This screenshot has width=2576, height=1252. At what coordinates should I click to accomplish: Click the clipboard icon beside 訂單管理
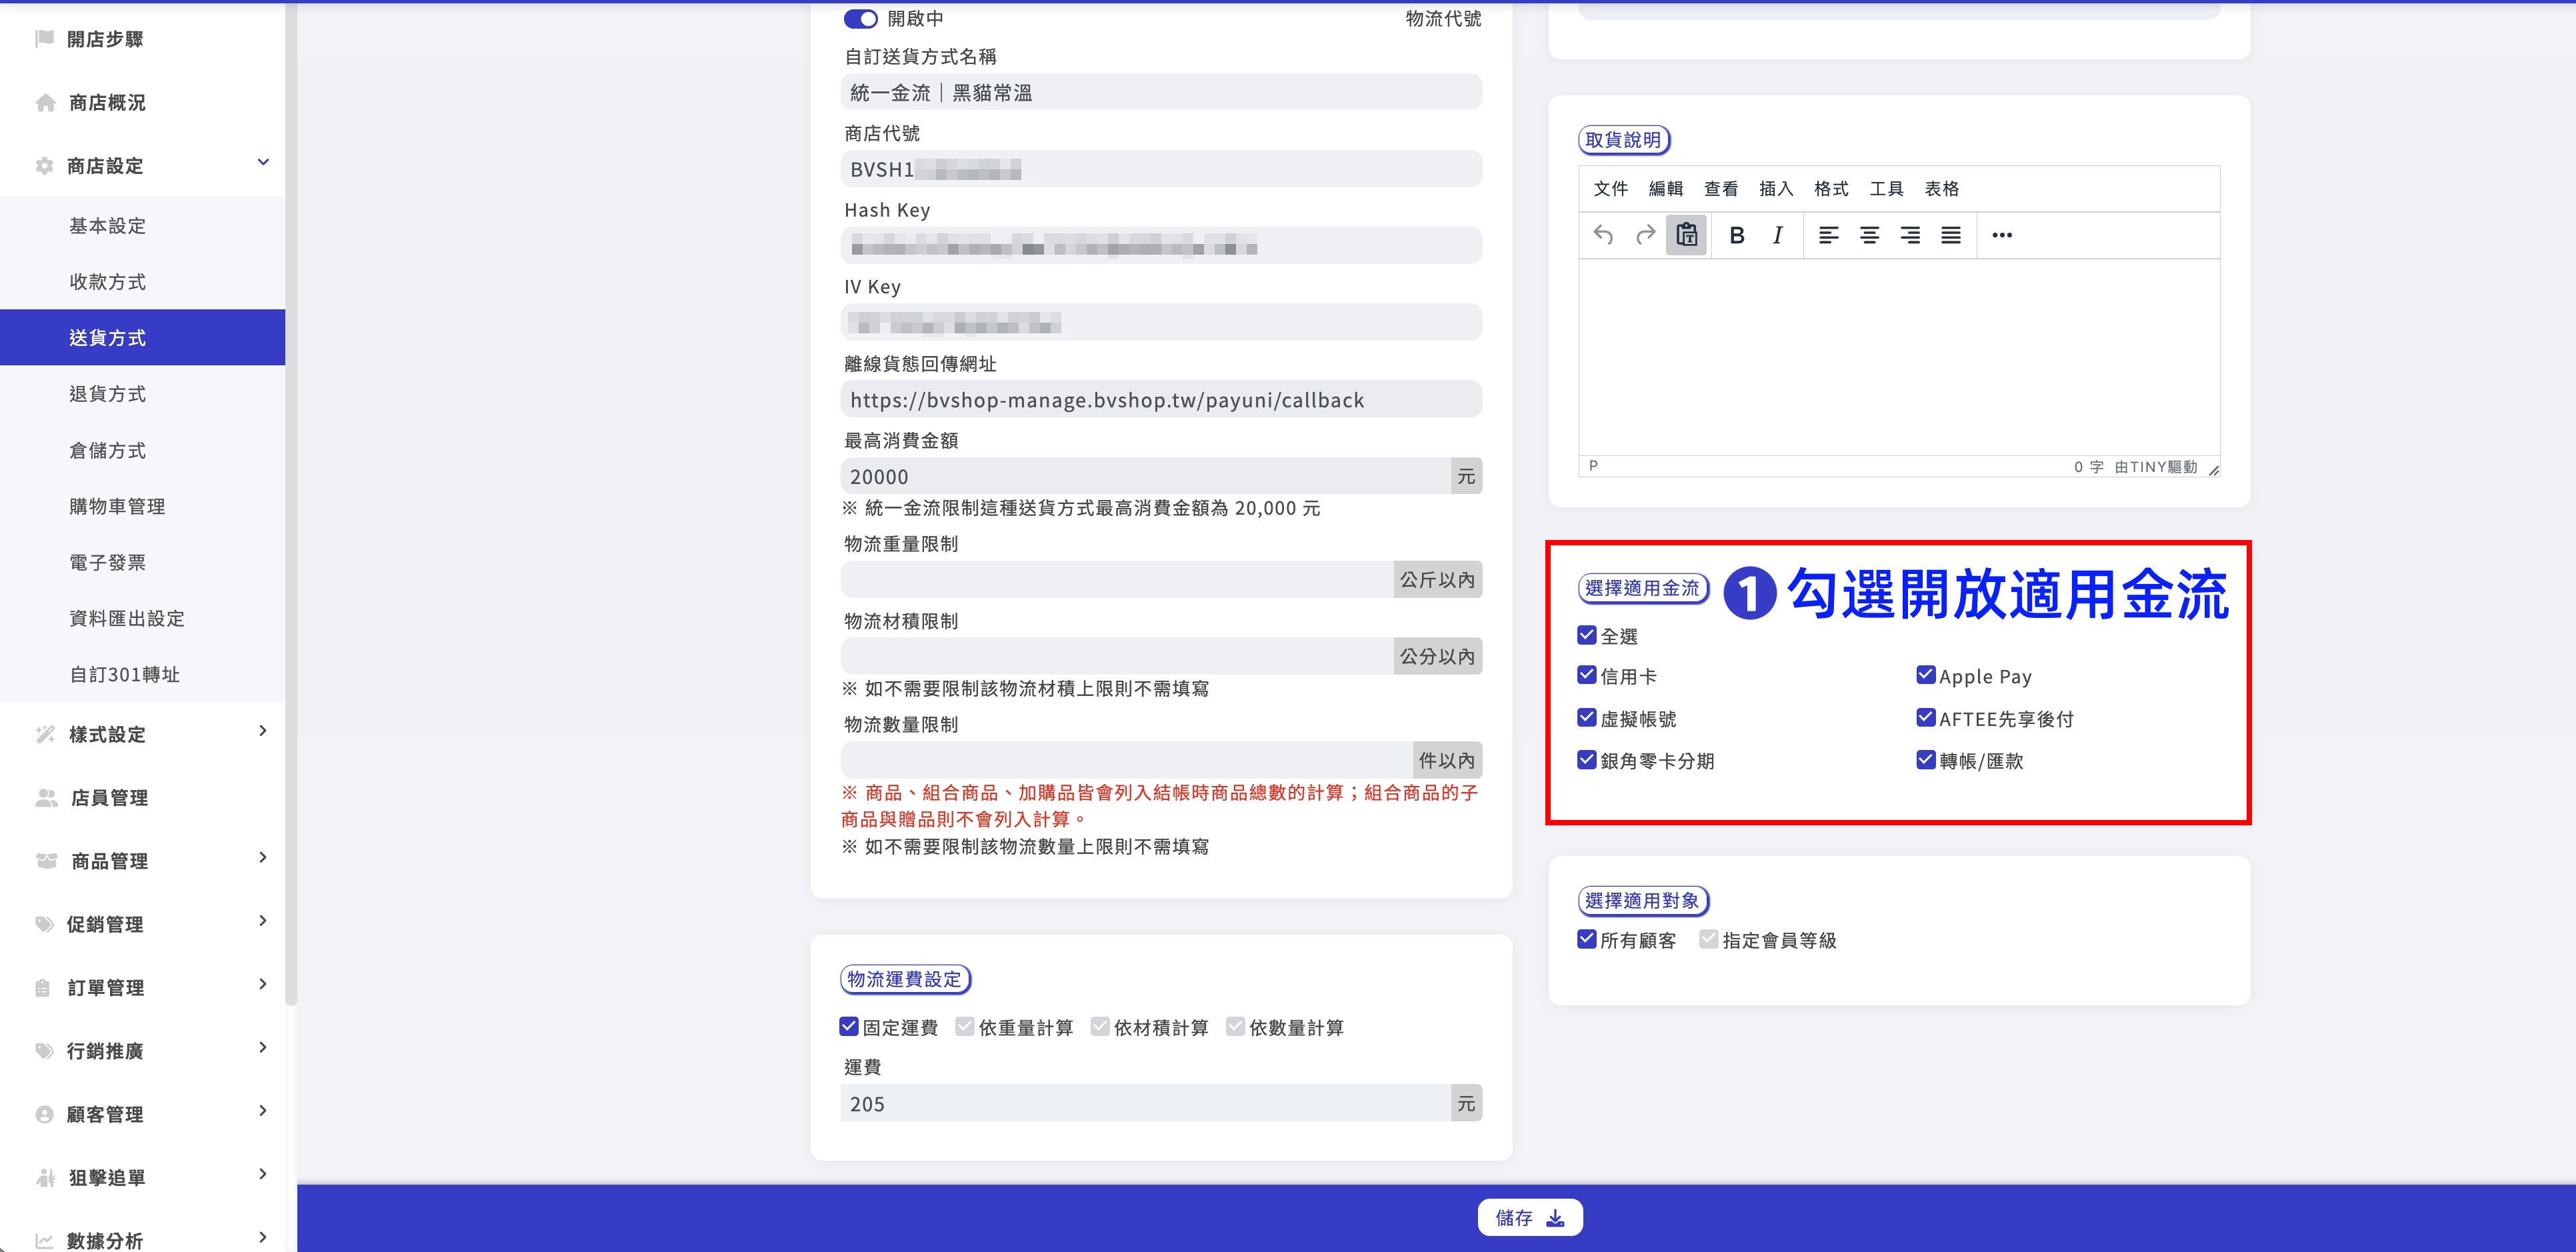(x=42, y=988)
